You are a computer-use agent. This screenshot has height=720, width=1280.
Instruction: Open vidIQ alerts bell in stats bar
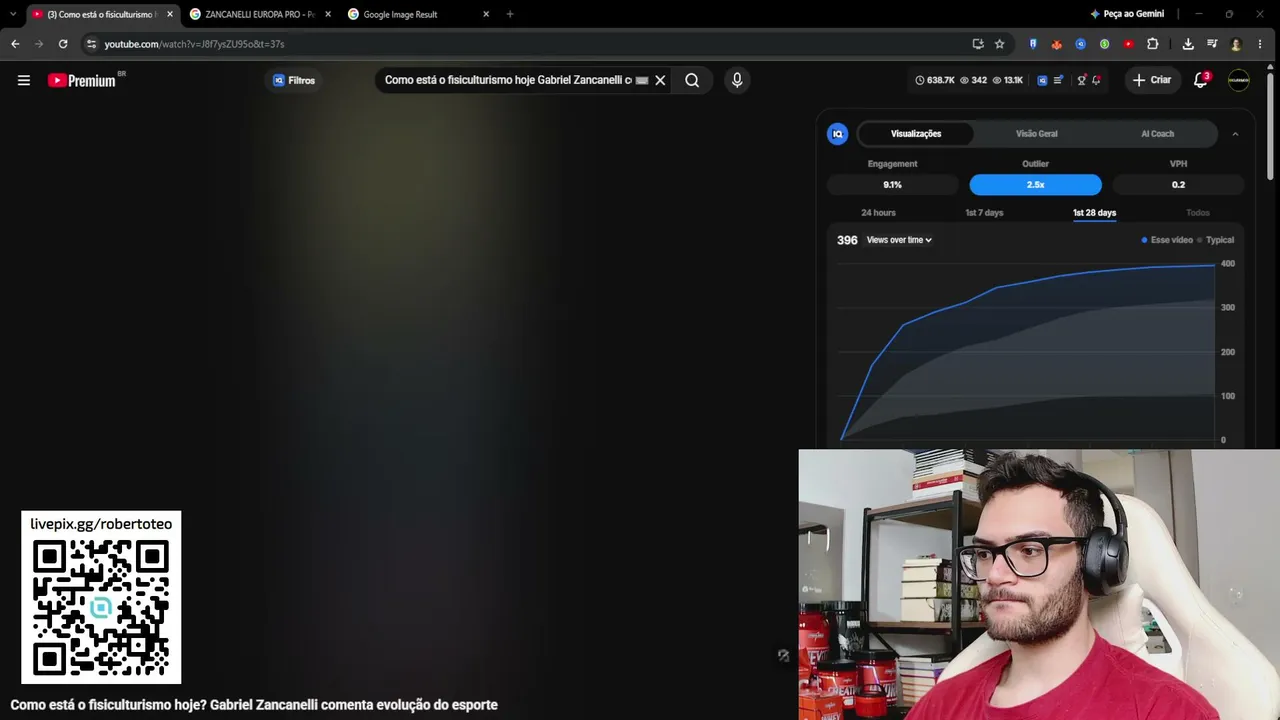click(x=1097, y=80)
